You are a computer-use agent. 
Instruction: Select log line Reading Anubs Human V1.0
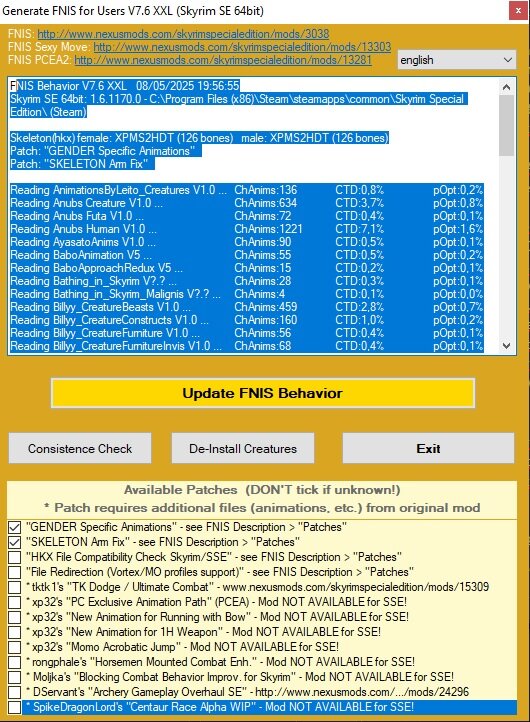click(x=246, y=229)
